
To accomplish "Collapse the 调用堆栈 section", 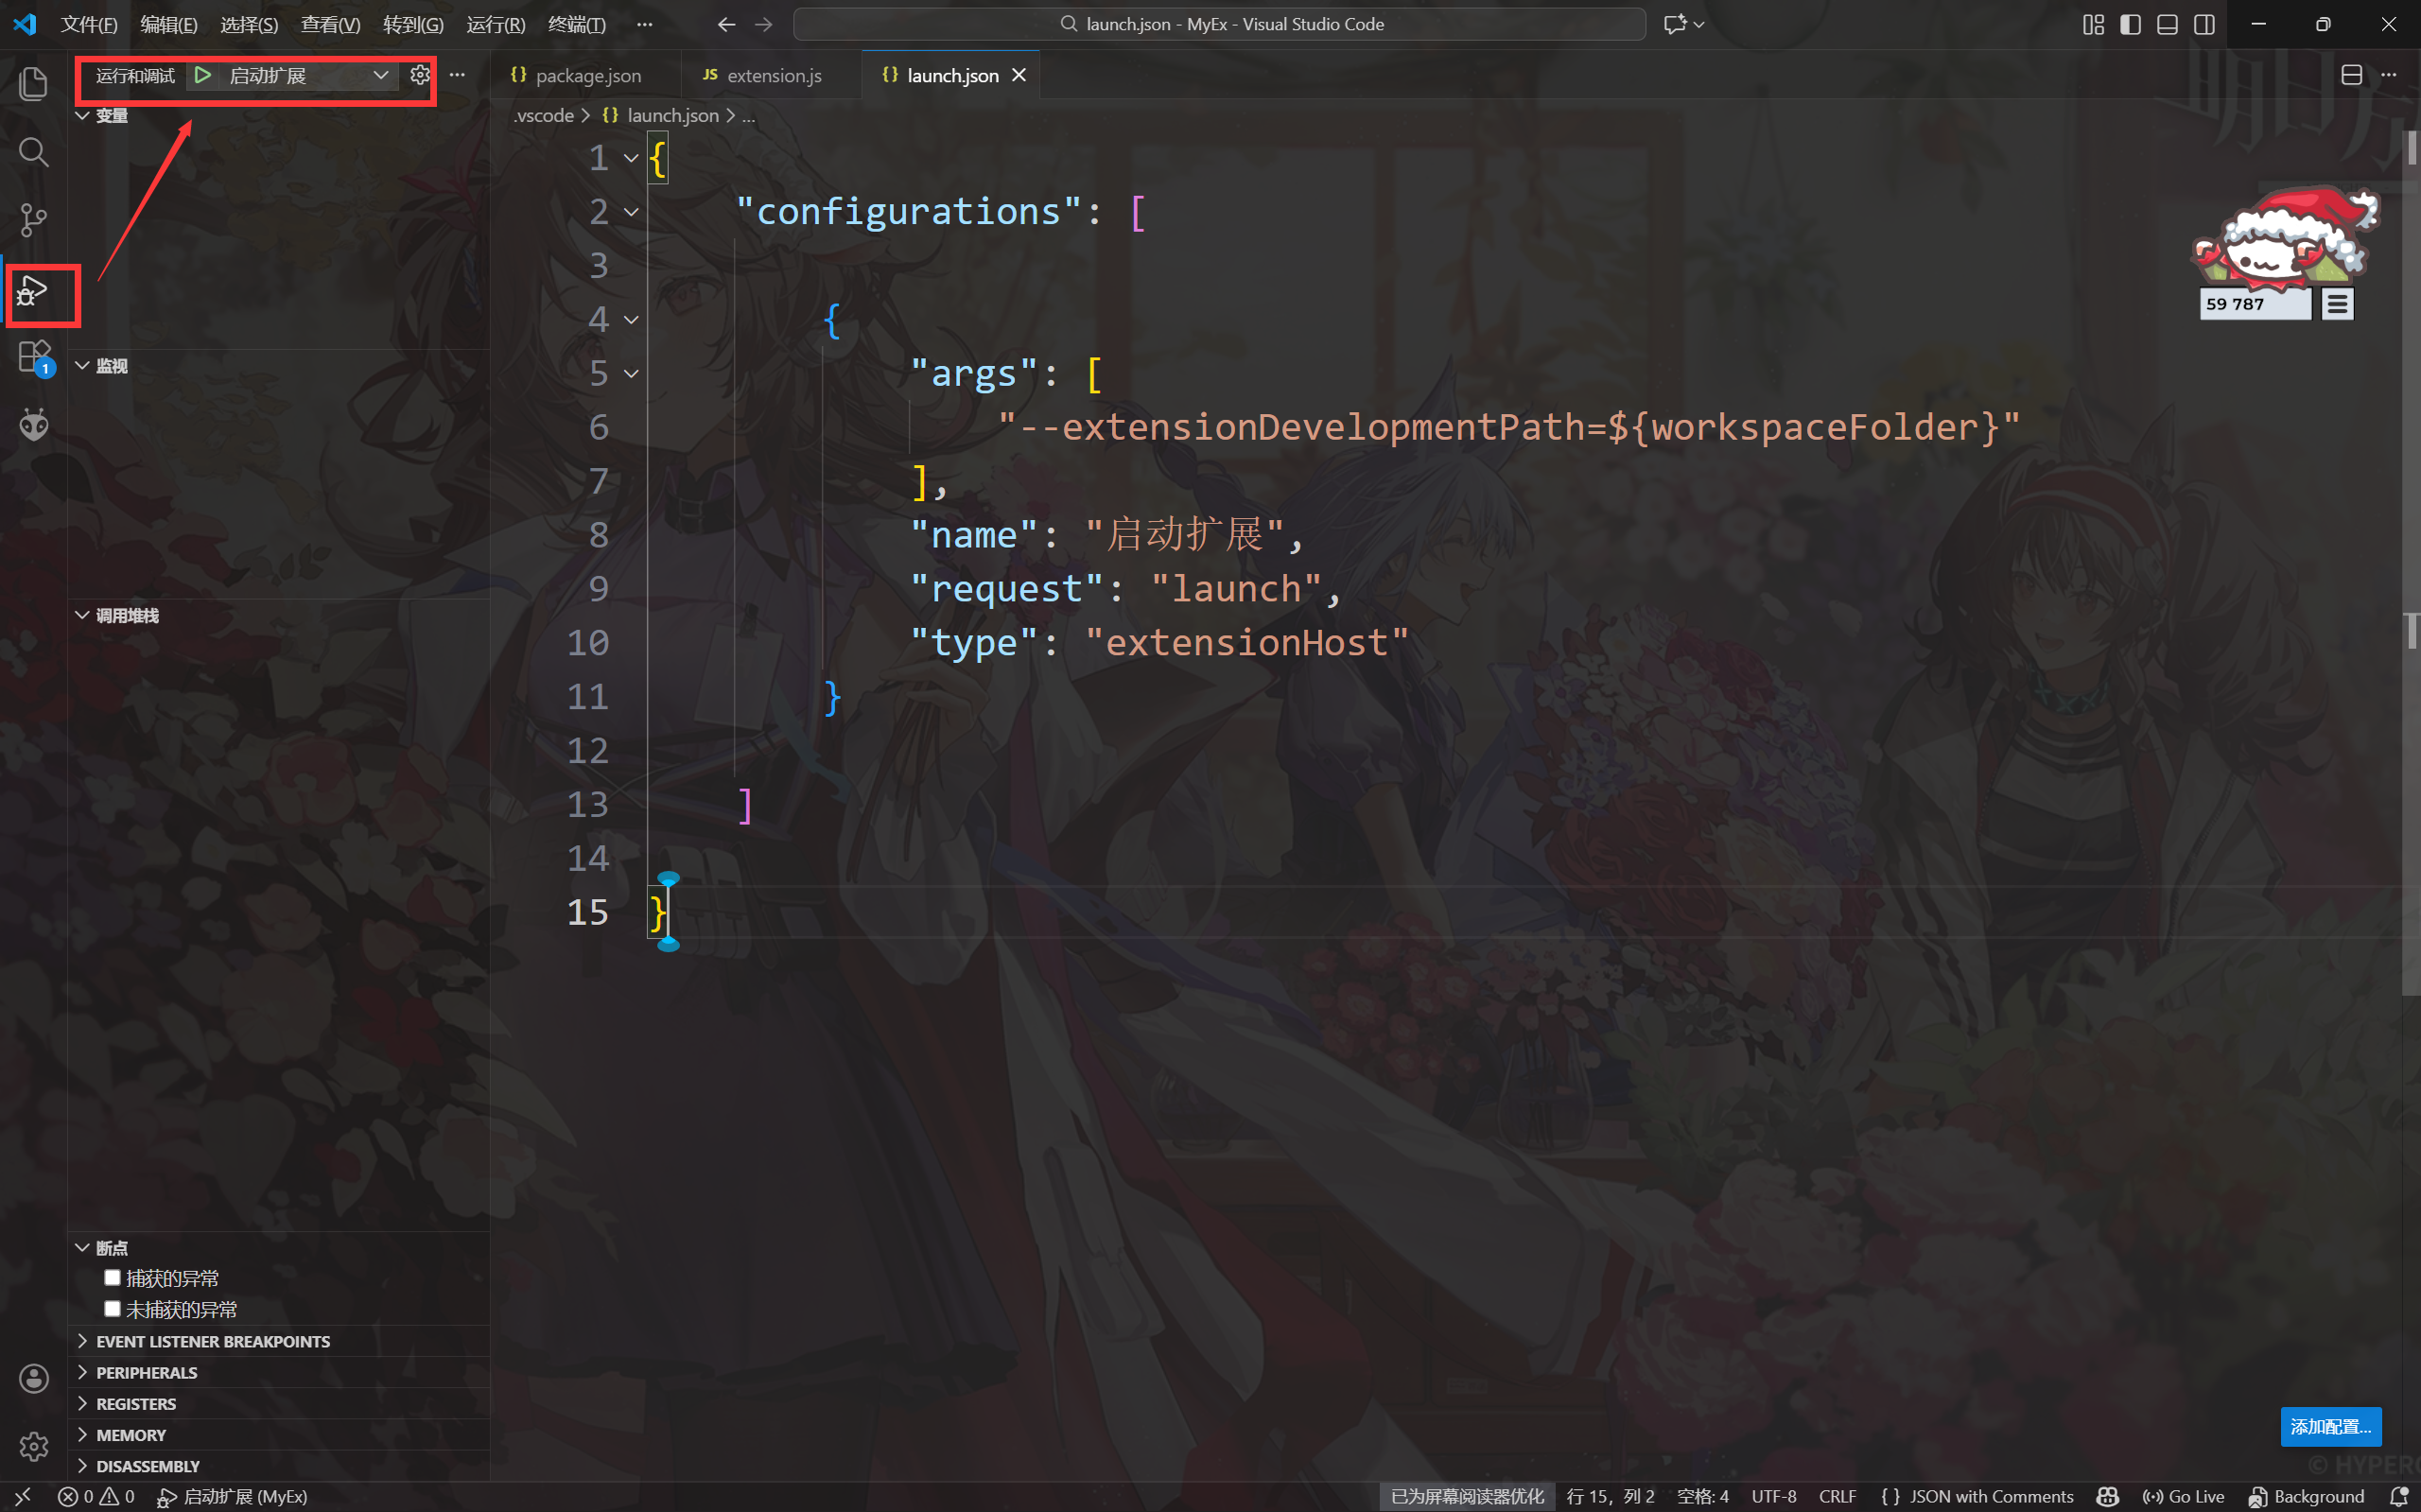I will 127,615.
